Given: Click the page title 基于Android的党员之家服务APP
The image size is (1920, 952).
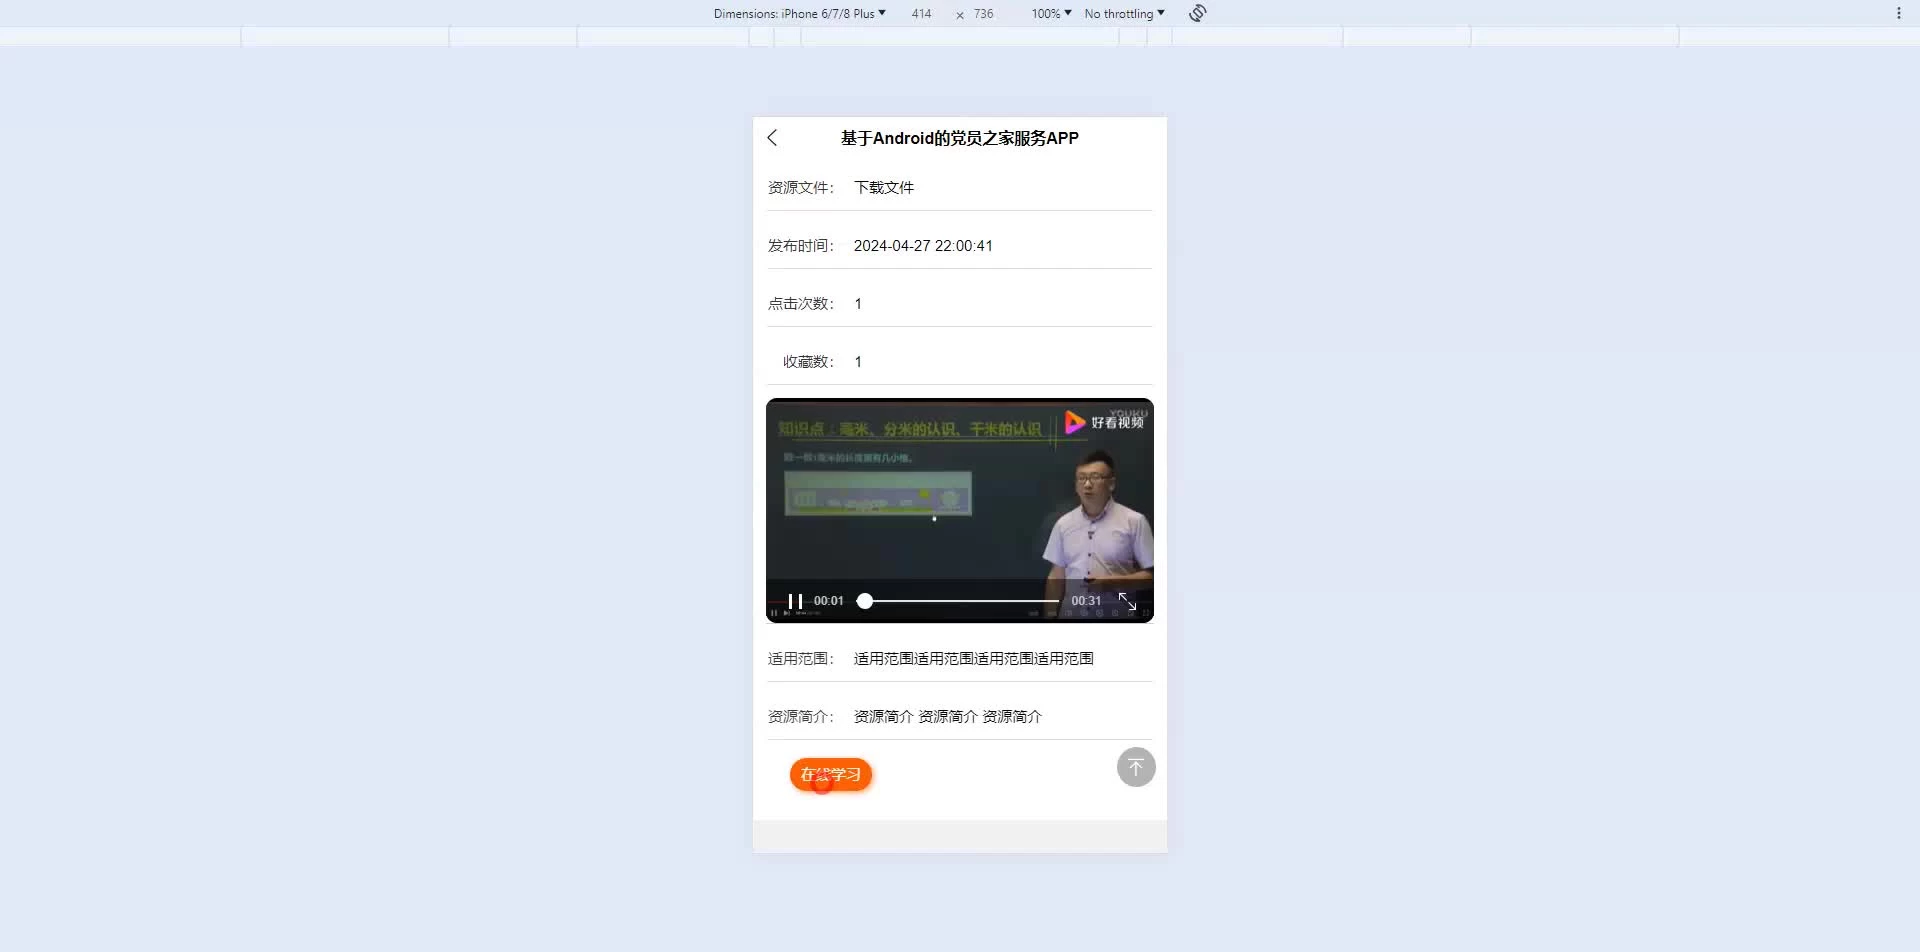Looking at the screenshot, I should click(960, 138).
